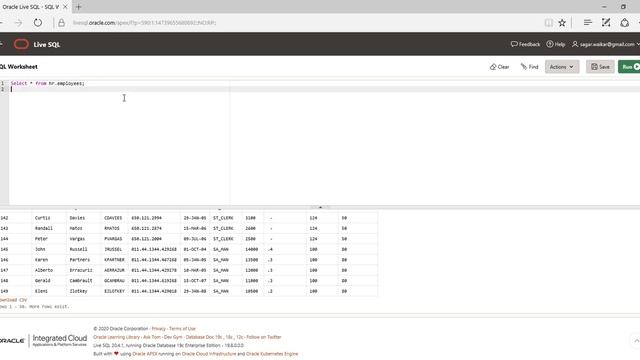Open the Ask Tom link

pyautogui.click(x=152, y=337)
